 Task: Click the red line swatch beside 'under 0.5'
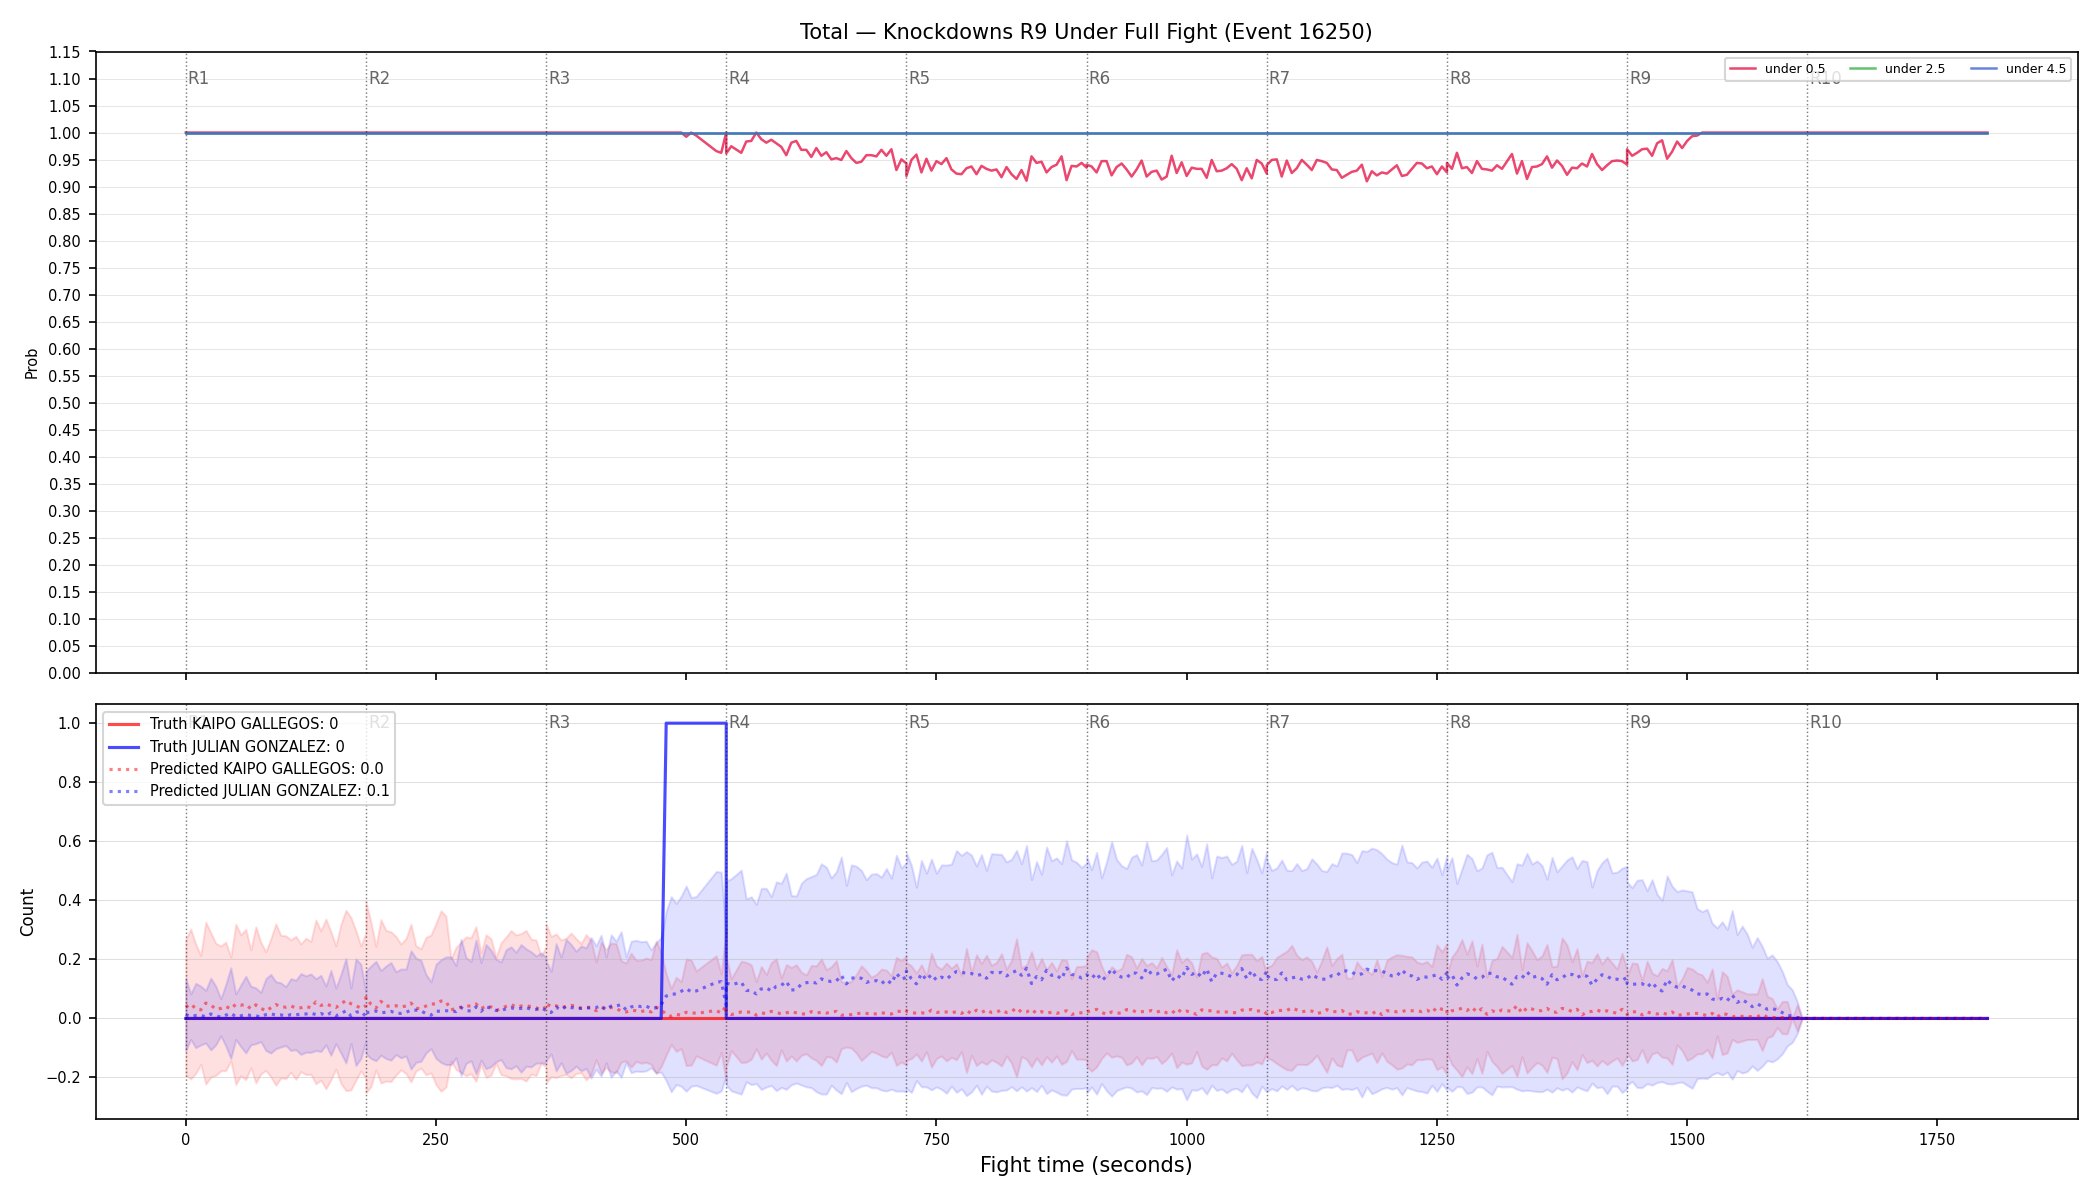click(x=1744, y=69)
